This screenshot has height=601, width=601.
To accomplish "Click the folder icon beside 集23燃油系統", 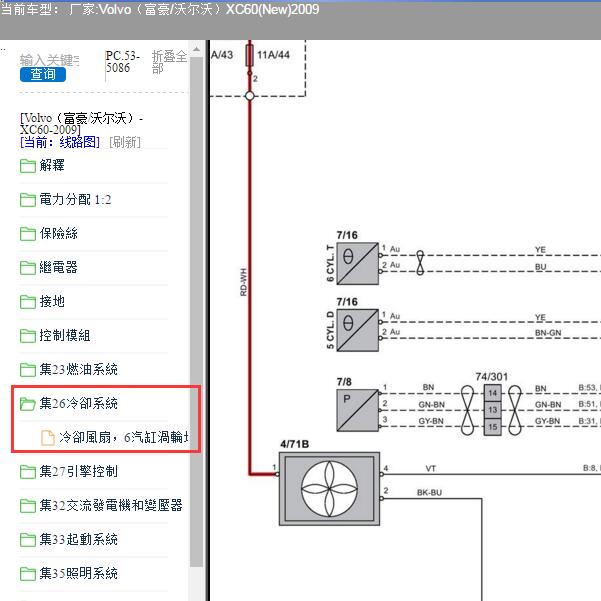I will click(28, 369).
